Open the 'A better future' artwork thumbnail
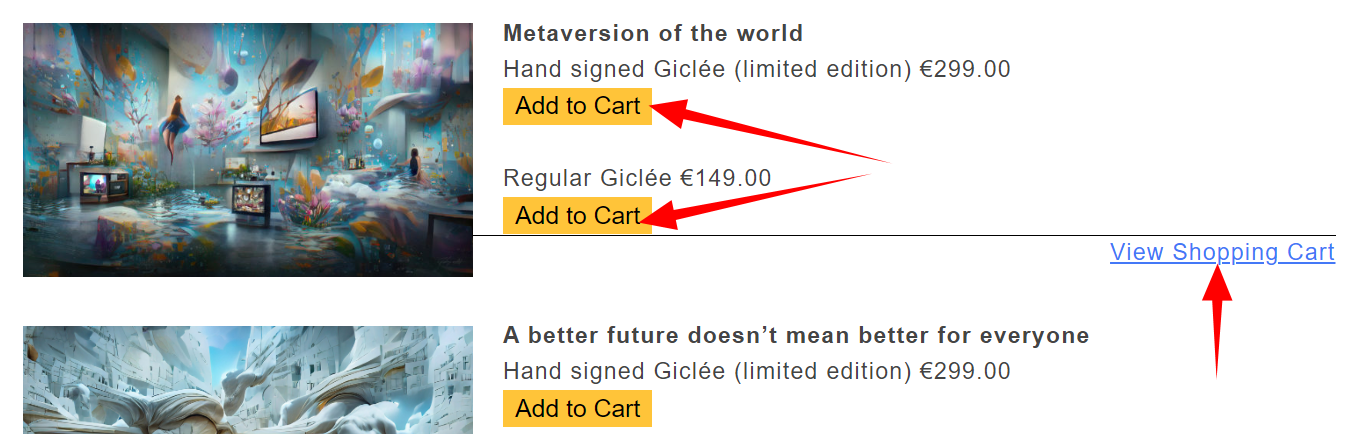Screen dimensions: 1364x434 [x=247, y=380]
